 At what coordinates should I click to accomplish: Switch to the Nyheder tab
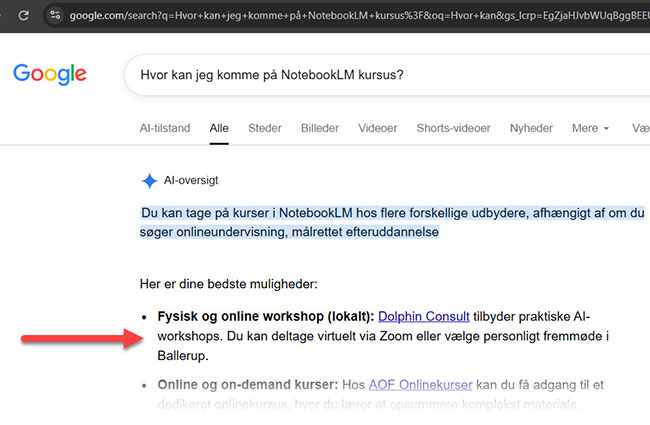point(531,128)
